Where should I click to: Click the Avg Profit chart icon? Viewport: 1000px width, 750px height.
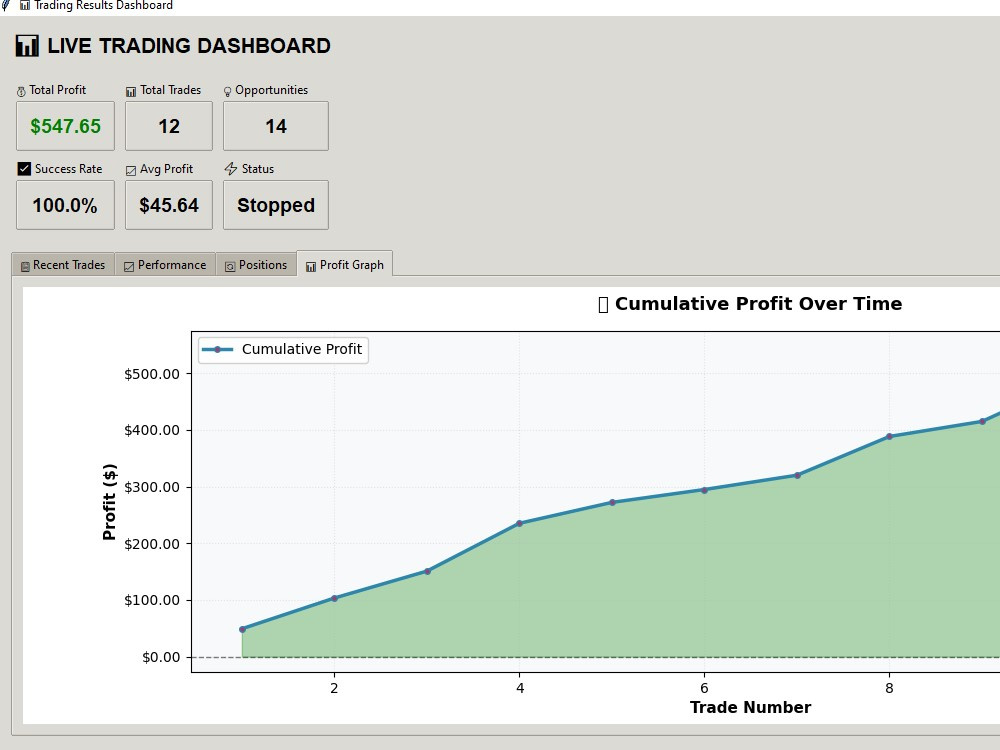point(131,170)
